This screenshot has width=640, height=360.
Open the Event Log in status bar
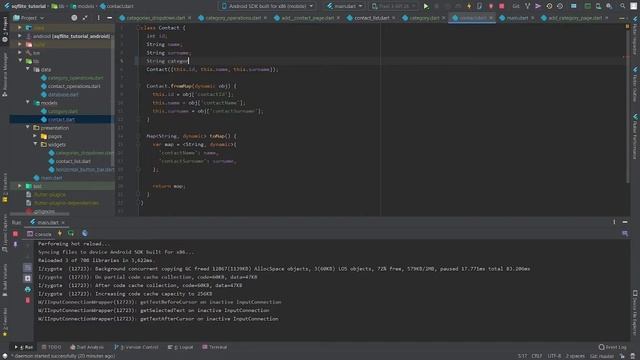tap(613, 347)
